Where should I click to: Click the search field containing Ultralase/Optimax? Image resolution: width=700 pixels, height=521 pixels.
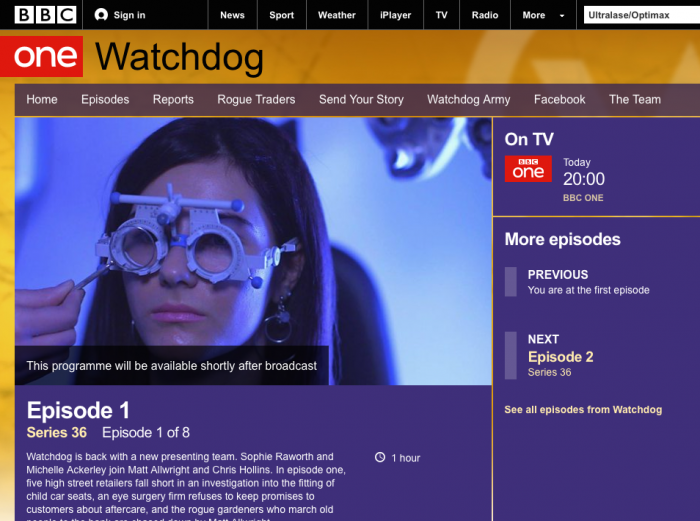click(642, 15)
